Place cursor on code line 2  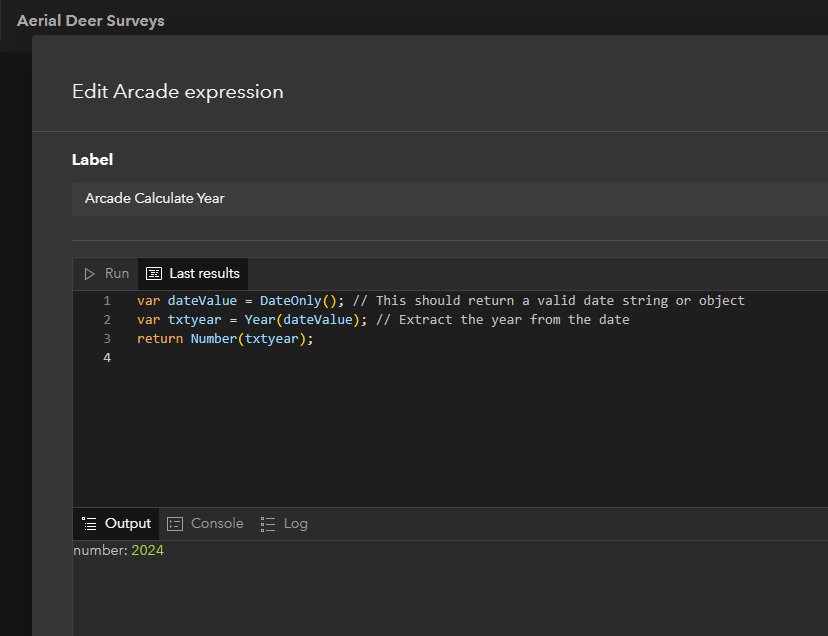point(300,319)
